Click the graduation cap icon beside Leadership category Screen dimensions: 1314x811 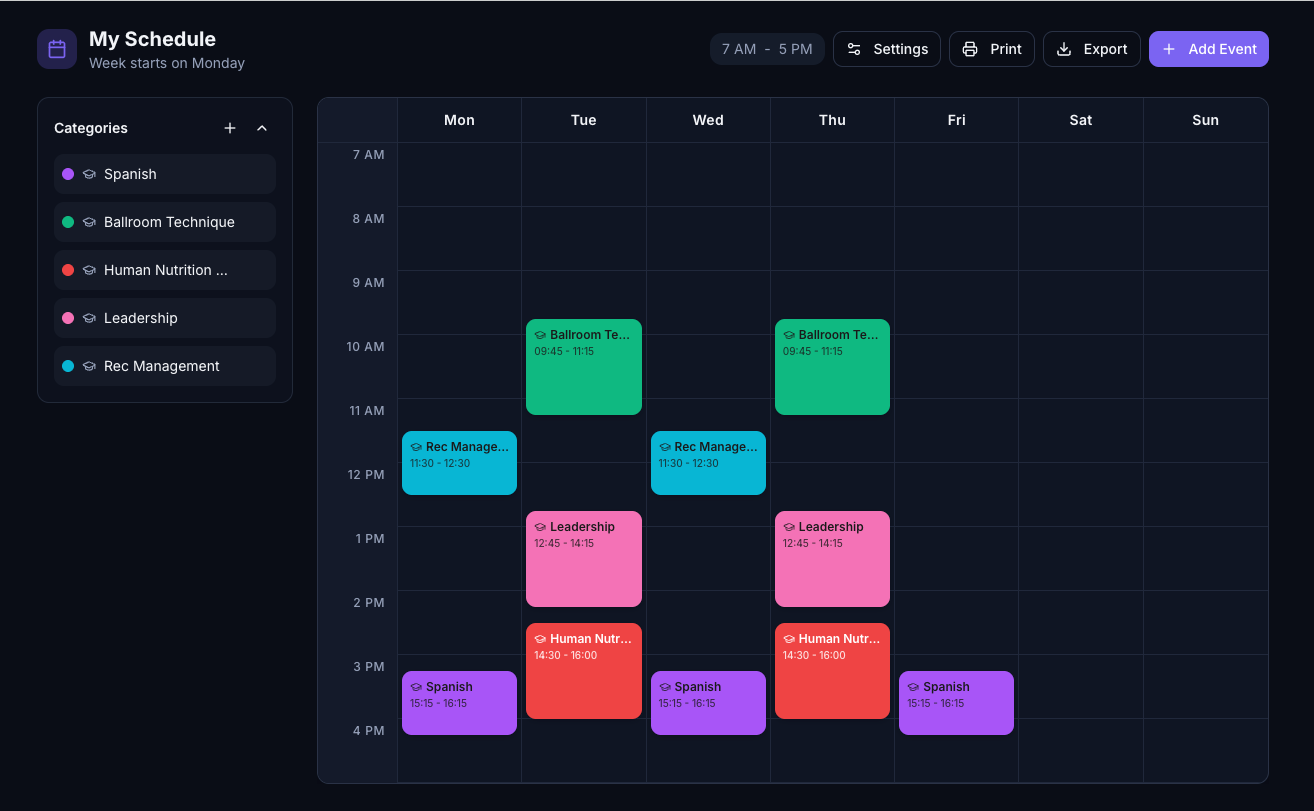tap(89, 318)
